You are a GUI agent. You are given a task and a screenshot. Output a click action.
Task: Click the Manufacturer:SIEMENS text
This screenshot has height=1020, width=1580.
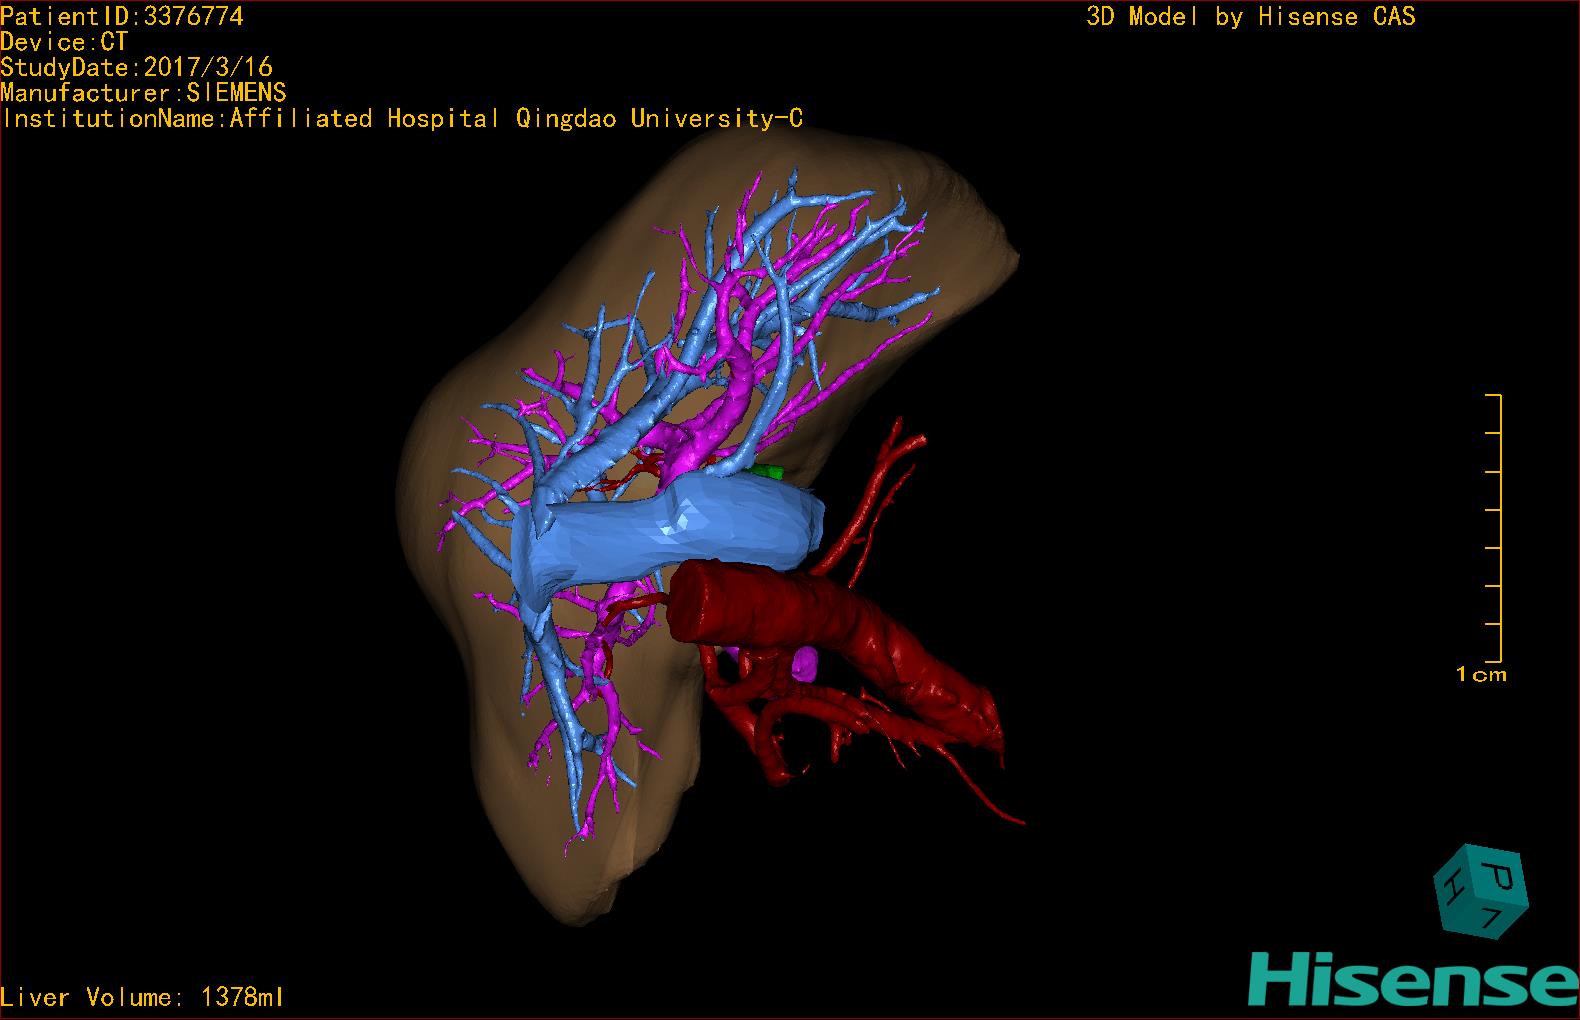(144, 93)
